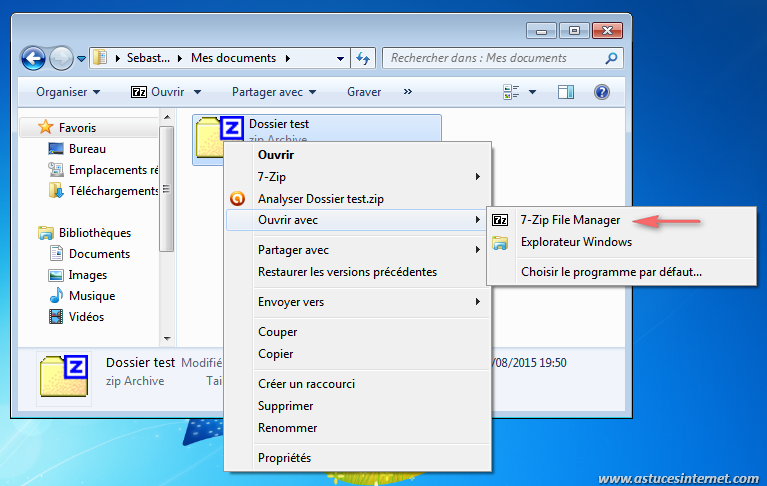The image size is (767, 486).
Task: Open the view options dropdown arrow
Action: click(532, 92)
